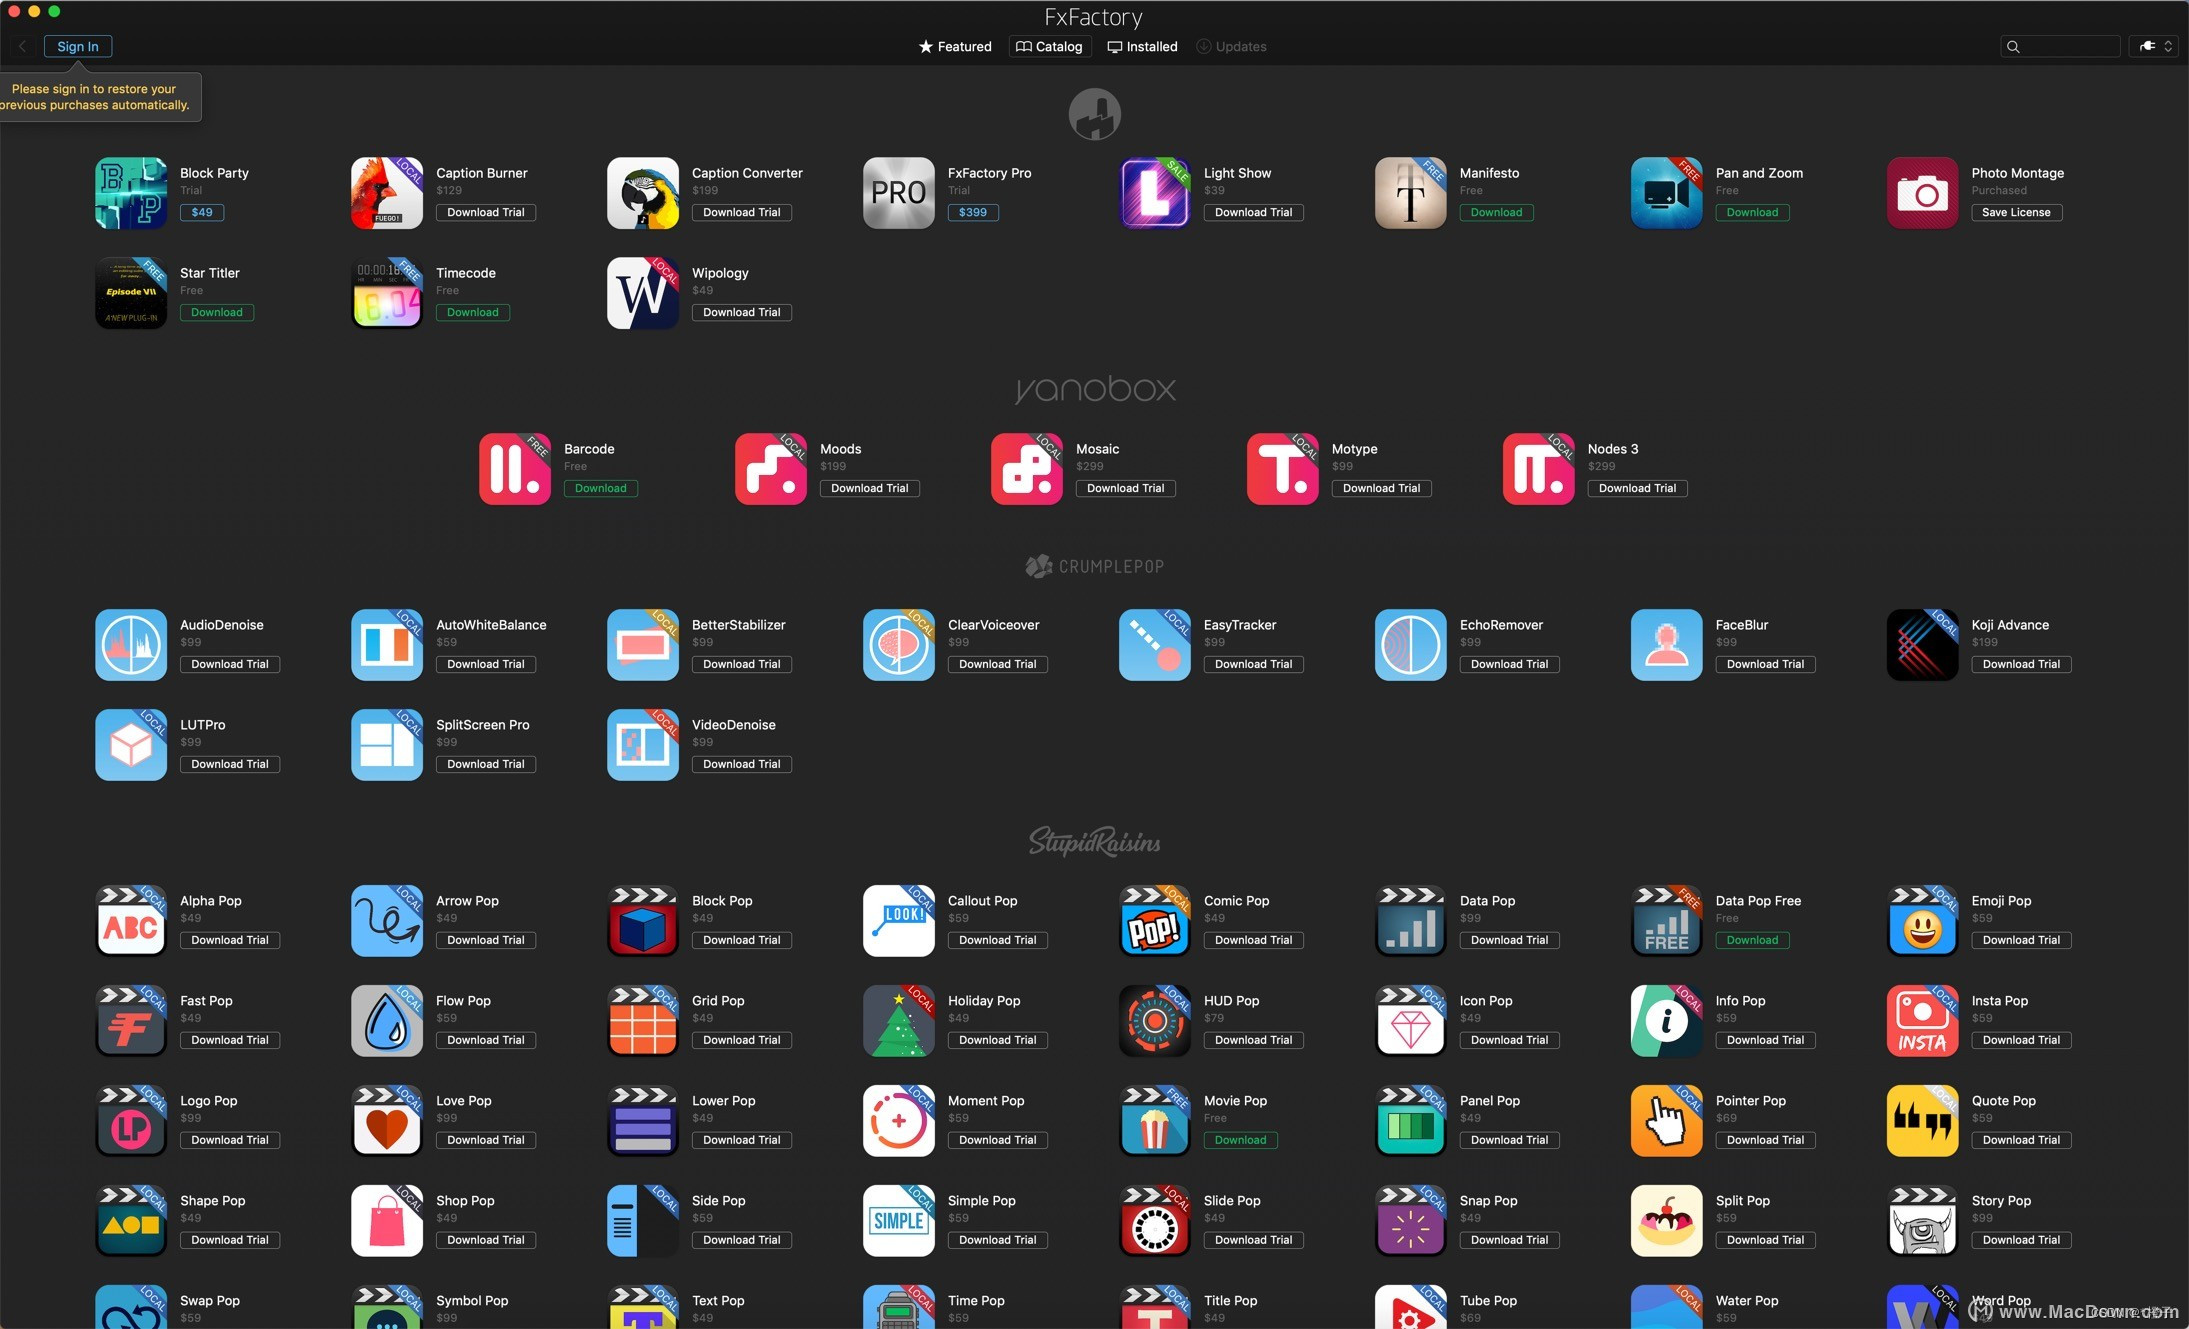Open the Comic Pop icon
This screenshot has width=2189, height=1329.
[x=1155, y=921]
